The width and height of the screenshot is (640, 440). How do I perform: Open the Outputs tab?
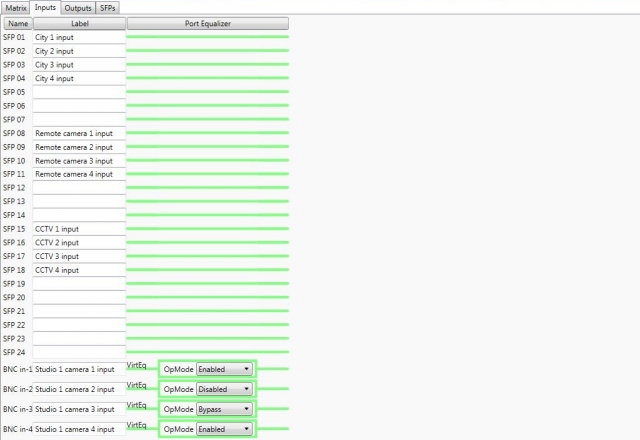[x=78, y=7]
